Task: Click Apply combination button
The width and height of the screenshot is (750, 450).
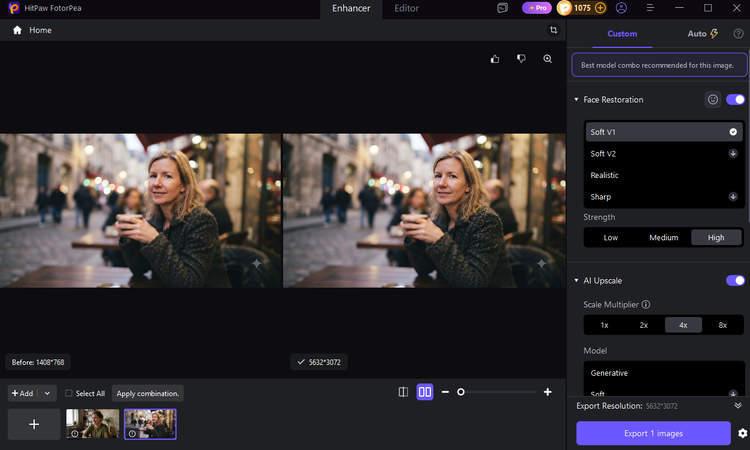Action: pyautogui.click(x=148, y=393)
